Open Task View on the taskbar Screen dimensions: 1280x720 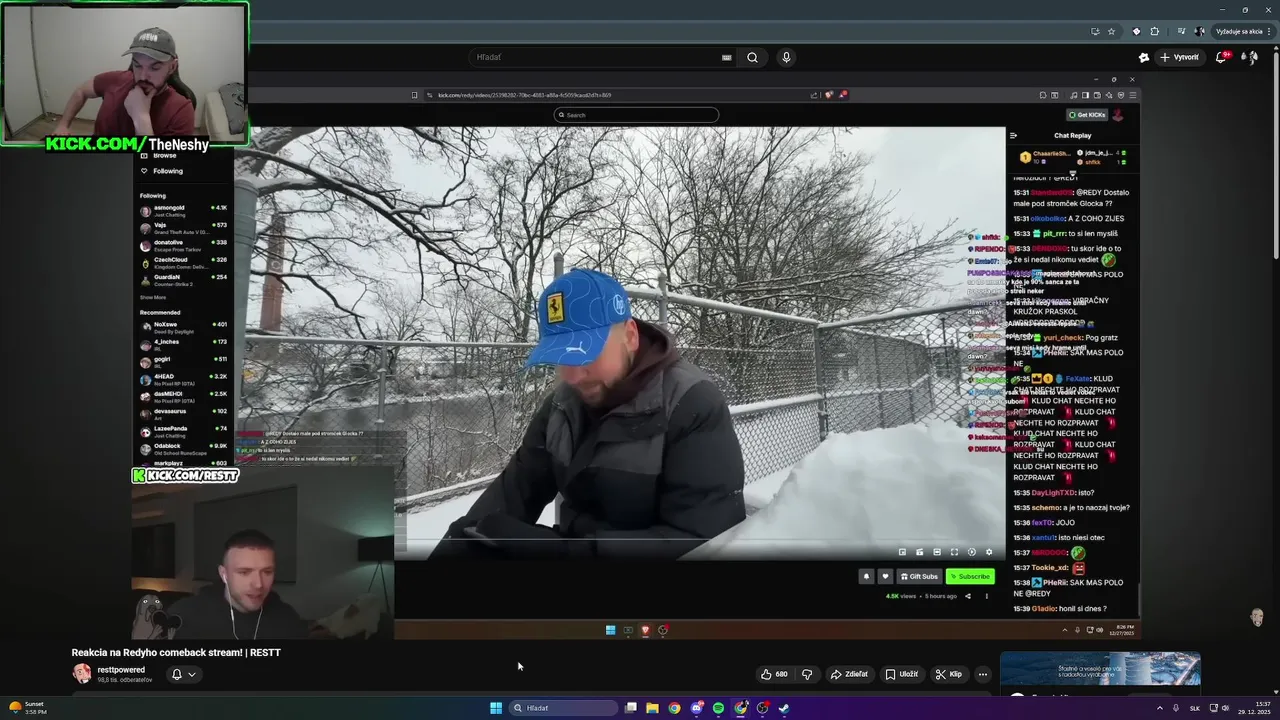pos(631,708)
